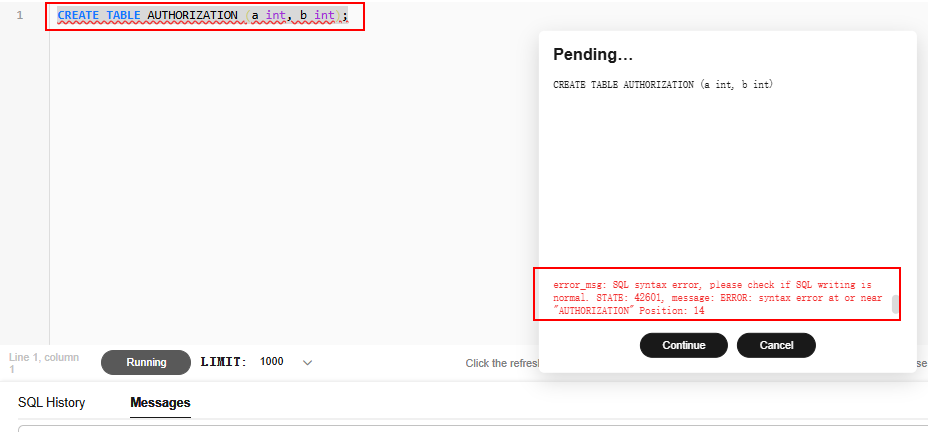The image size is (928, 432).
Task: Click the gray Running button
Action: point(146,362)
